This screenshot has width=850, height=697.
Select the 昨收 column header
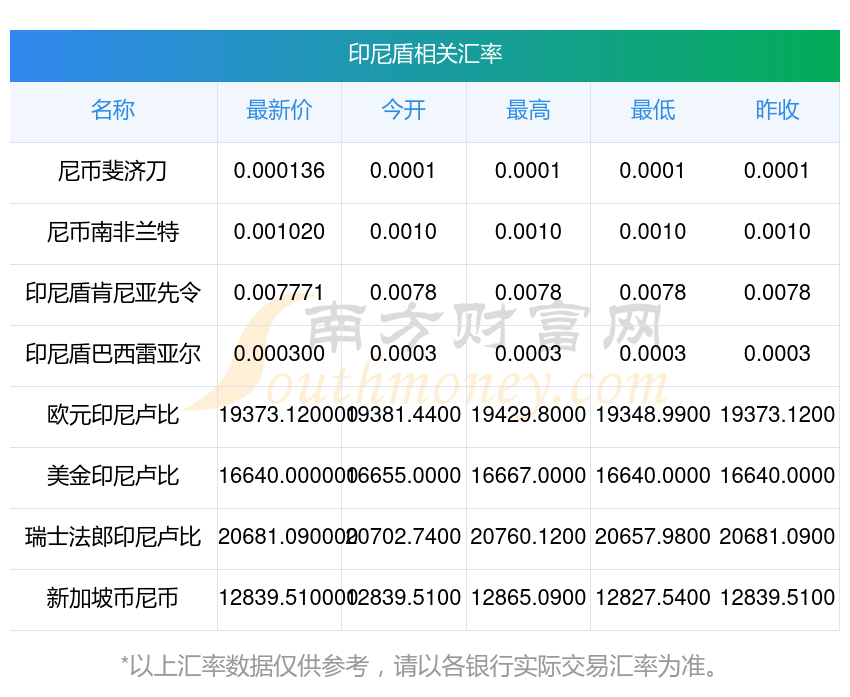pyautogui.click(x=777, y=111)
